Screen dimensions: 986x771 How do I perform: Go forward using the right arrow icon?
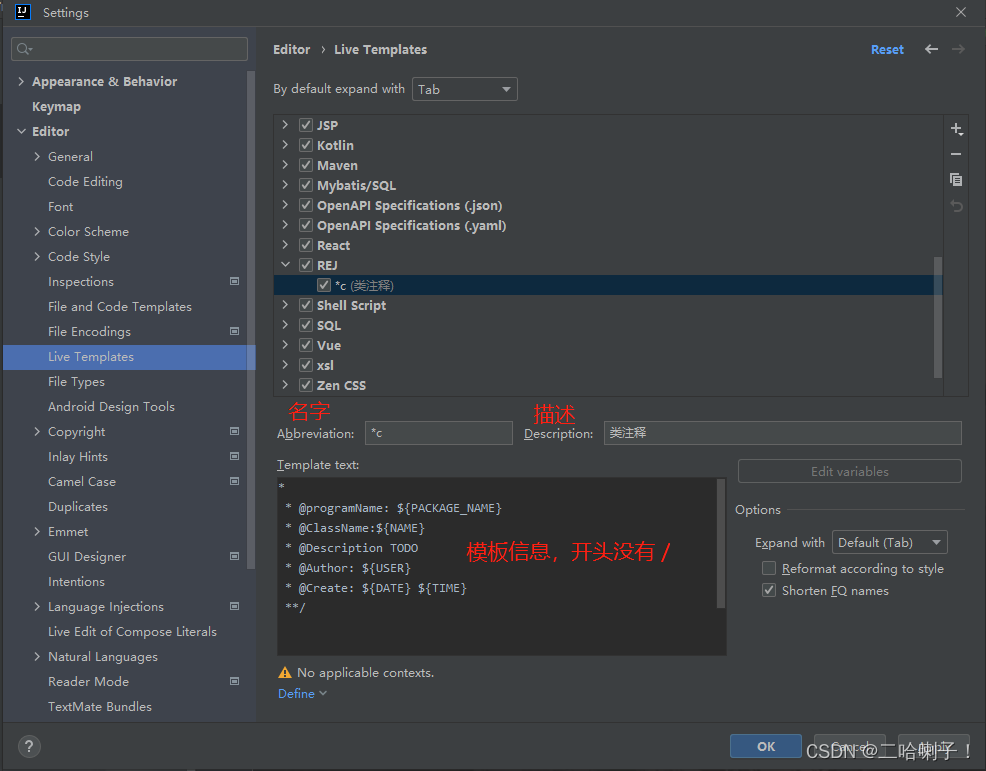[x=958, y=49]
